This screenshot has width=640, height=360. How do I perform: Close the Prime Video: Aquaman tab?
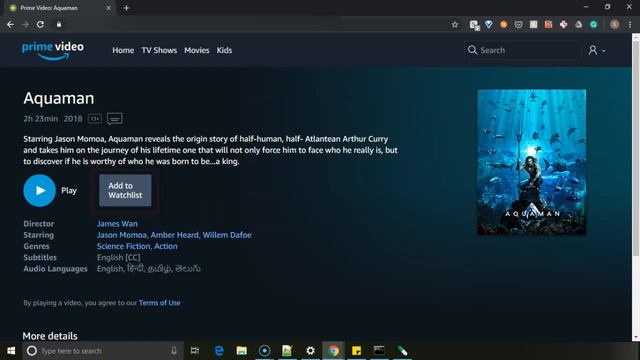pyautogui.click(x=109, y=8)
